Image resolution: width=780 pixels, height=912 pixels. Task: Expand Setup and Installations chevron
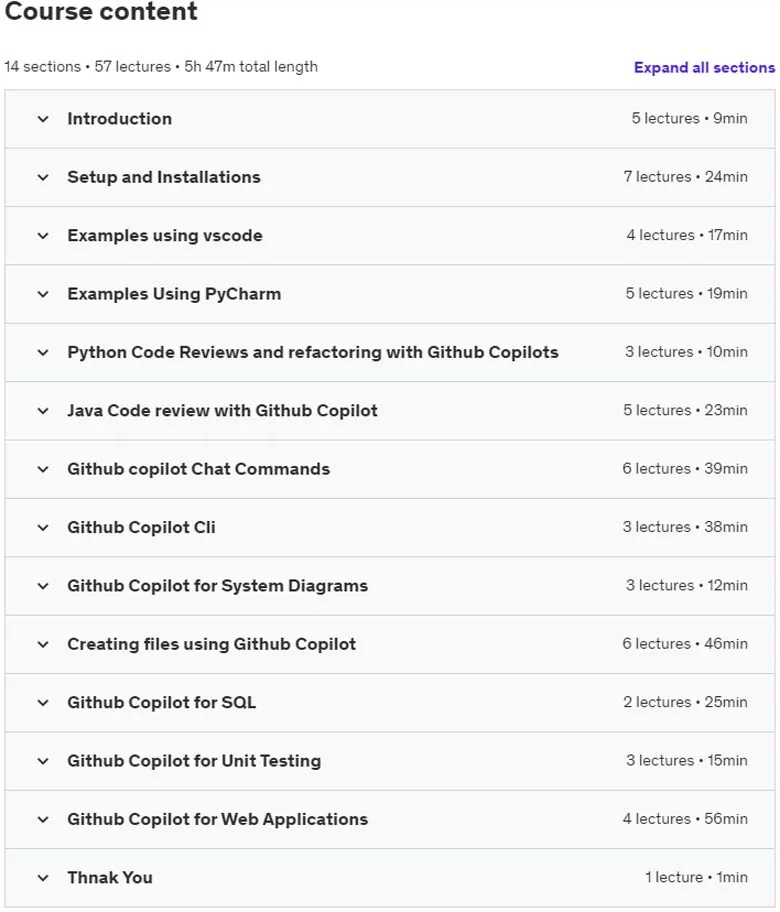coord(43,177)
